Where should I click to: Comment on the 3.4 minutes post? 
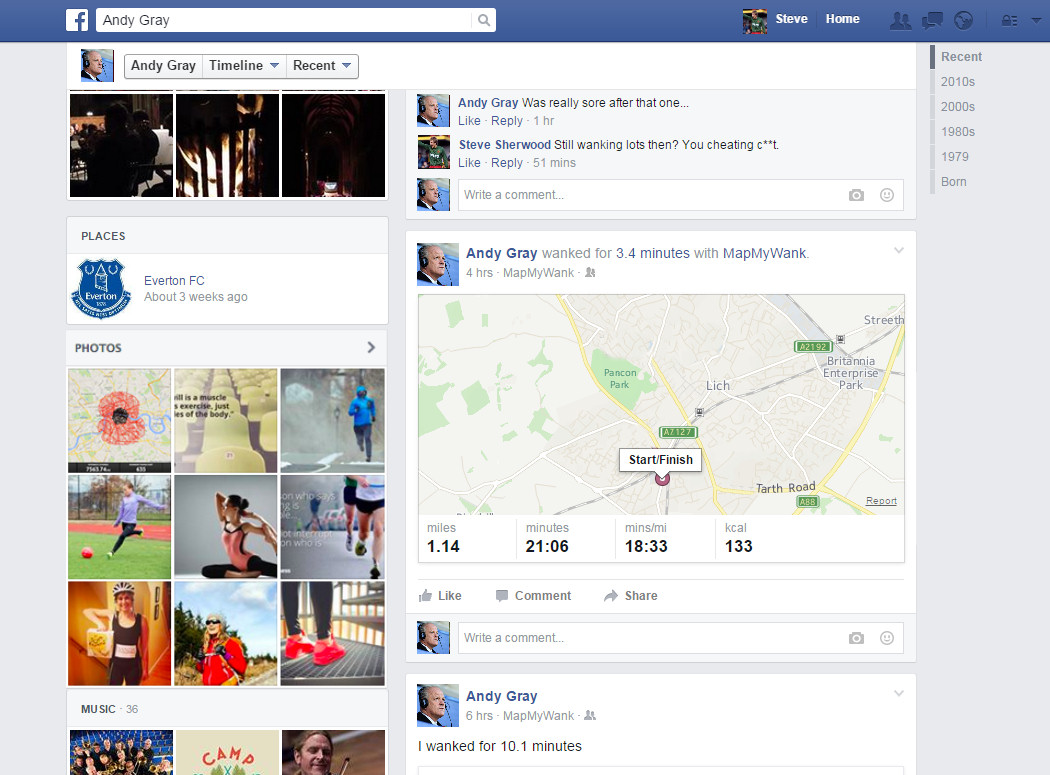(x=533, y=595)
